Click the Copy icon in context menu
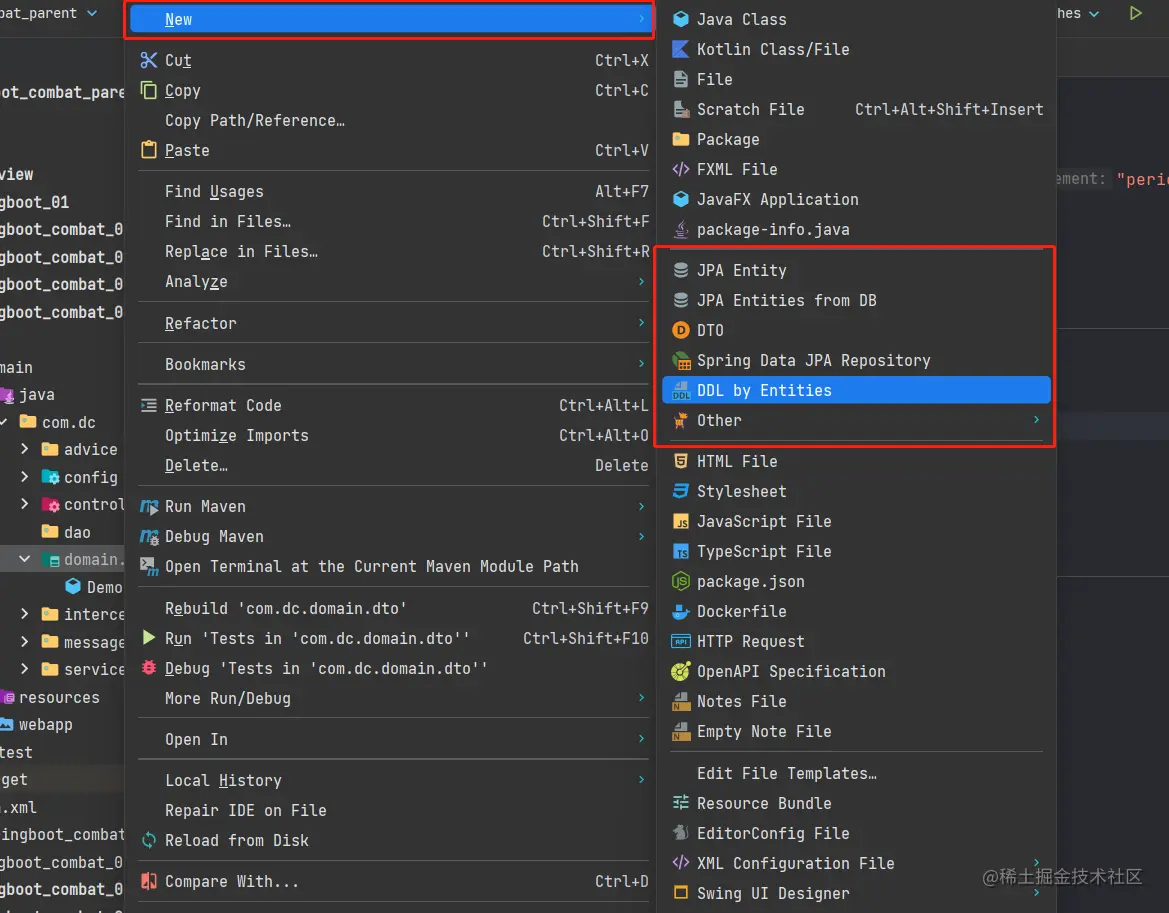The image size is (1169, 913). [149, 90]
